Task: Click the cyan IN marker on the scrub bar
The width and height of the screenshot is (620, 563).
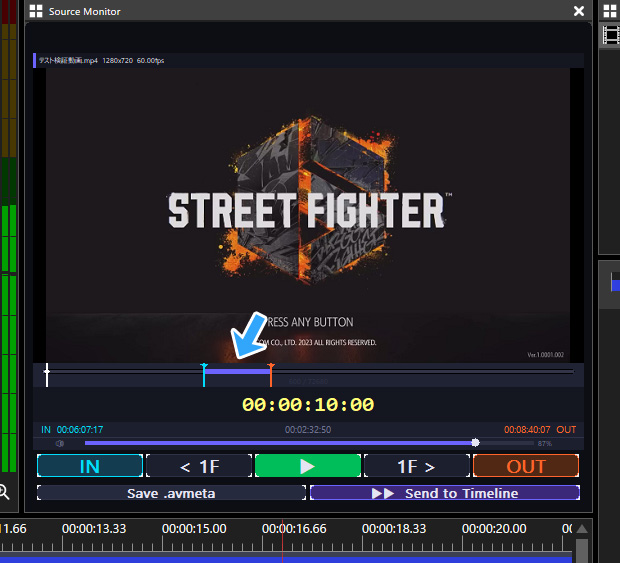Action: (x=204, y=374)
